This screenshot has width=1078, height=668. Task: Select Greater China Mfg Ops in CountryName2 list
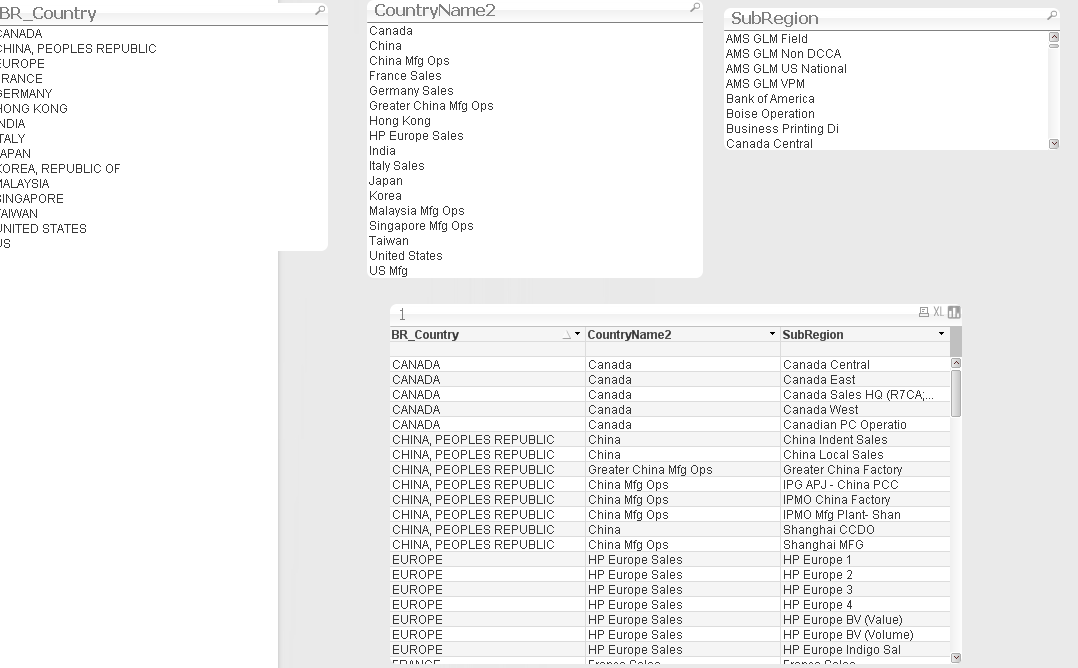tap(431, 106)
